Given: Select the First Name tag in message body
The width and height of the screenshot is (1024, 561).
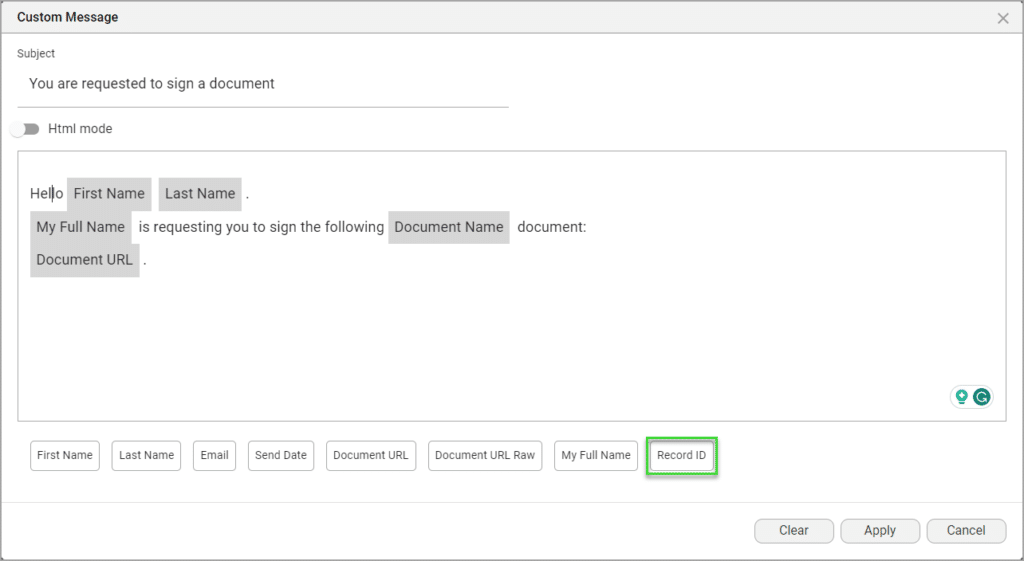Looking at the screenshot, I should [109, 194].
